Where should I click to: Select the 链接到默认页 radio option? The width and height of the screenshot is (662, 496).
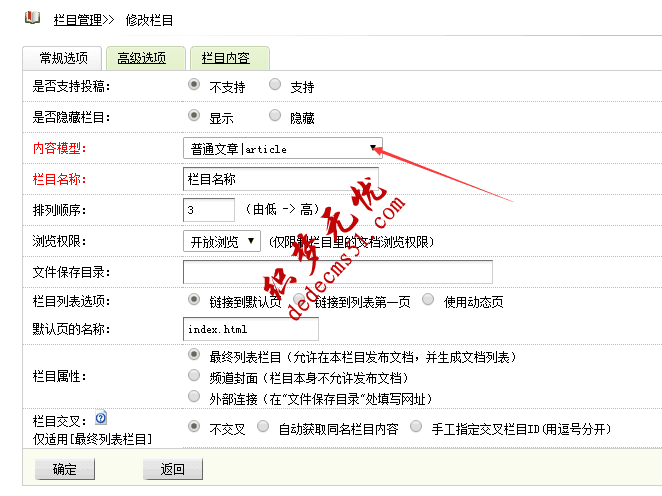194,299
